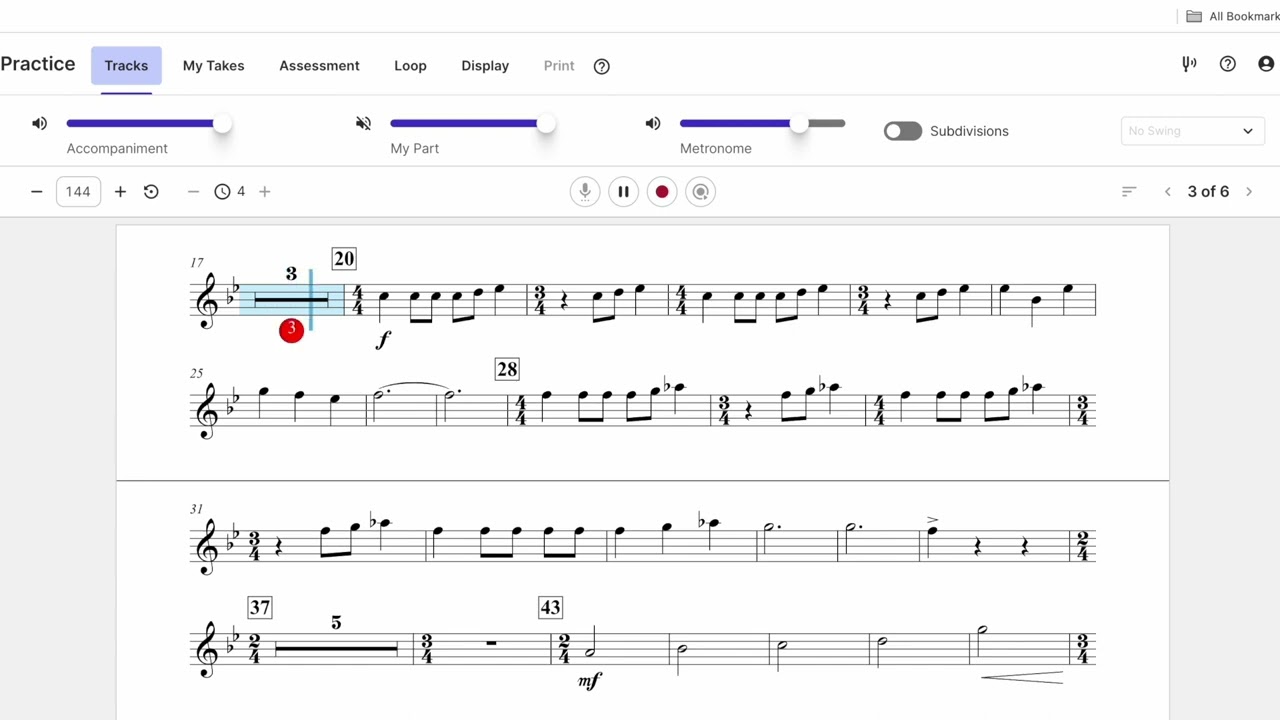Click rehearsal mark 37 in score
This screenshot has width=1280, height=720.
click(x=260, y=607)
